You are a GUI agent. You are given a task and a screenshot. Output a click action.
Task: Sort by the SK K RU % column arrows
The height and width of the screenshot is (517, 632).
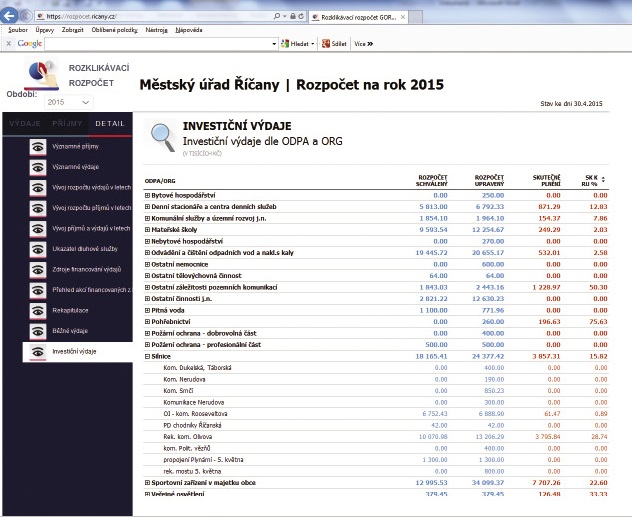point(603,180)
